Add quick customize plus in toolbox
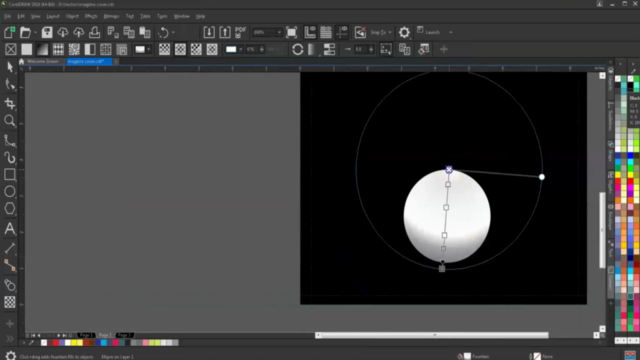Screen dimensions: 640x360 pos(10,324)
